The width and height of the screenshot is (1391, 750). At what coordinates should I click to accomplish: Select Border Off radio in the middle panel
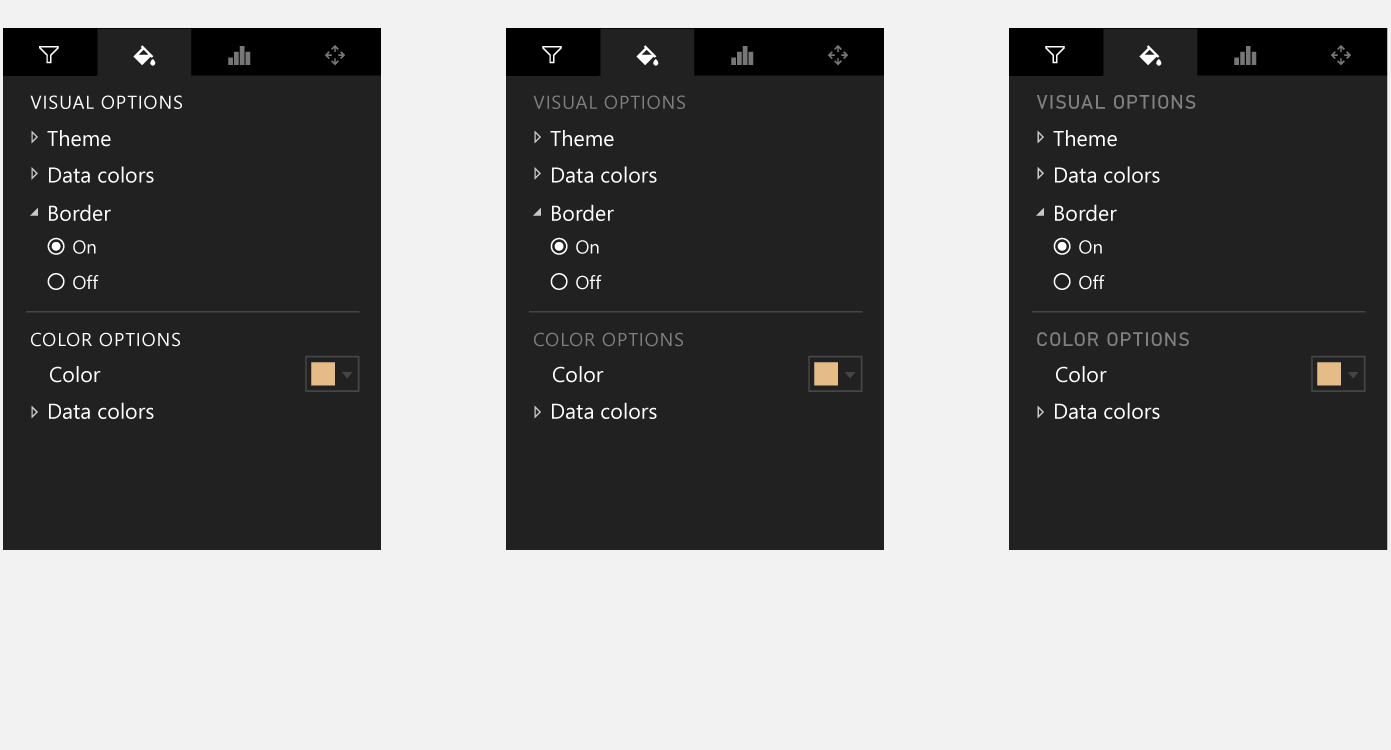pyautogui.click(x=559, y=282)
